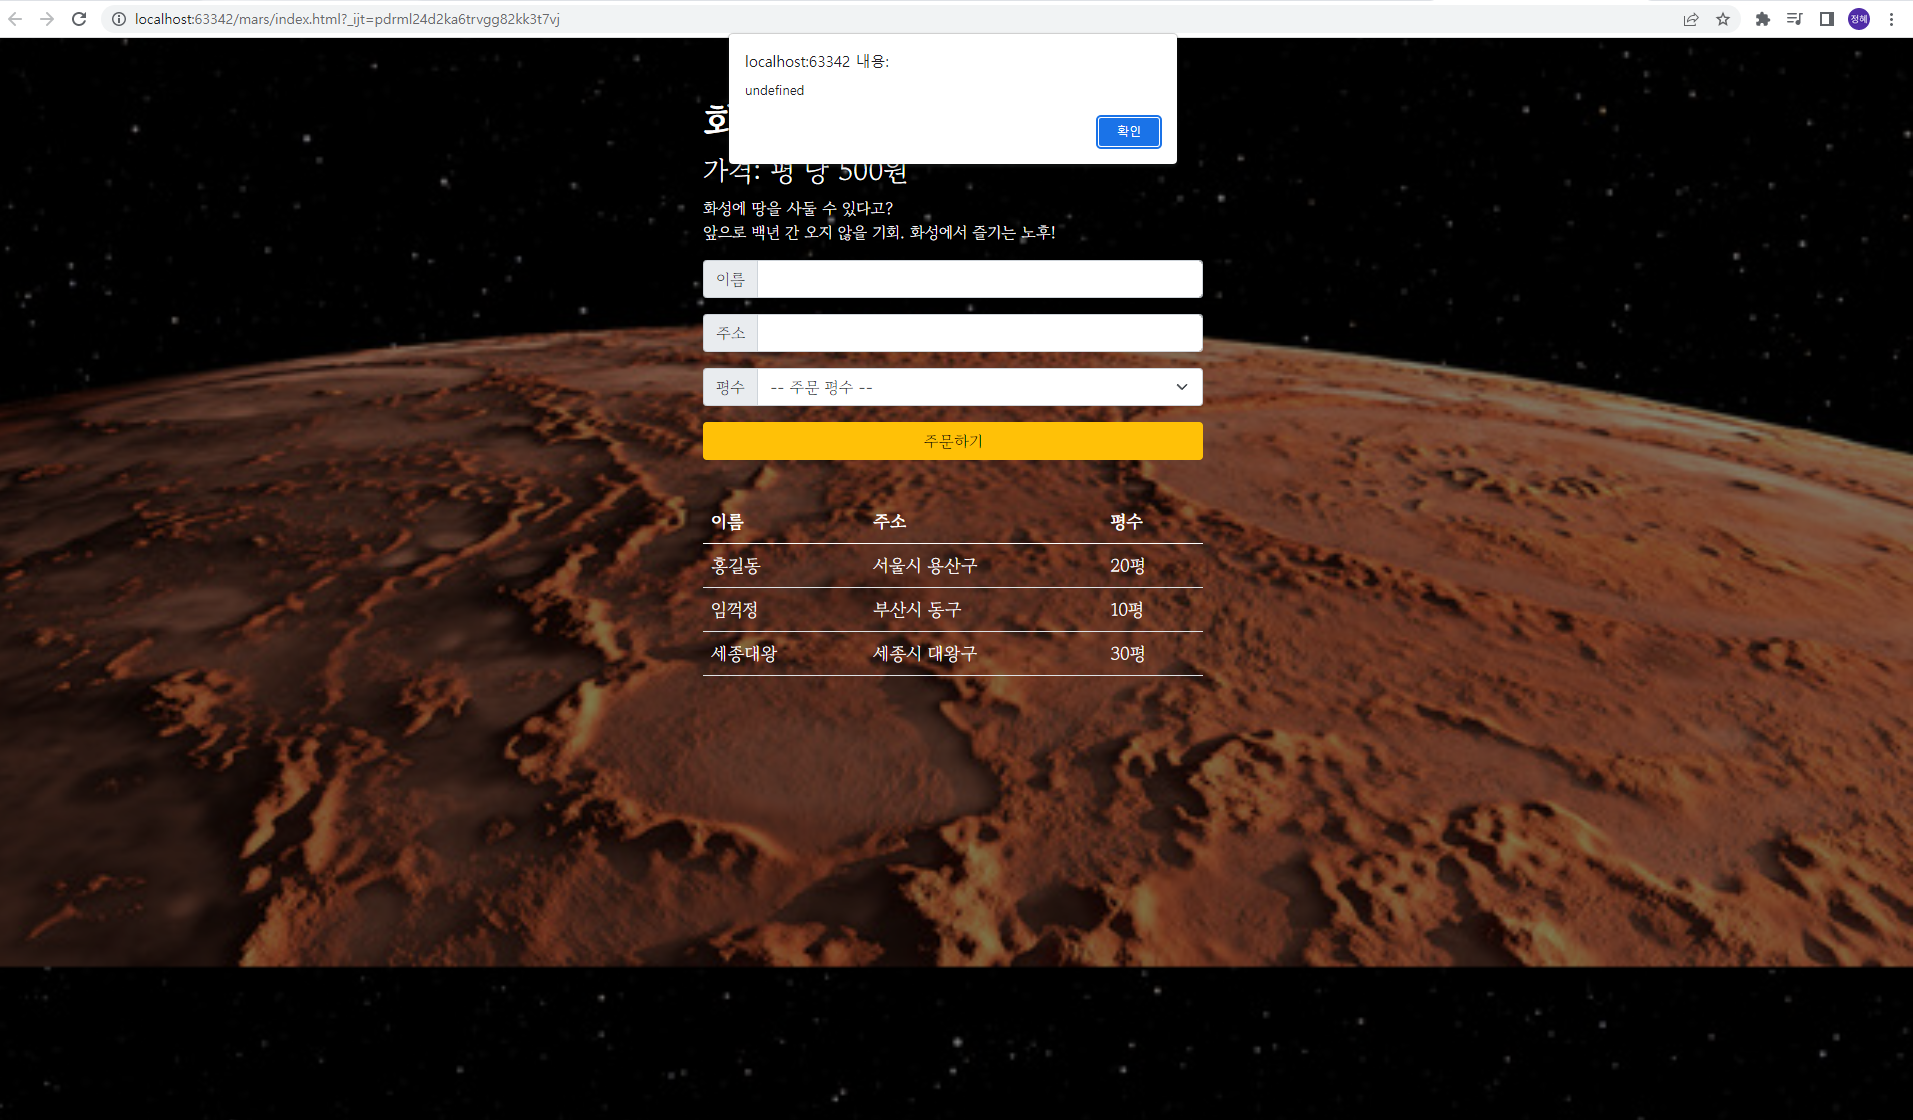Image resolution: width=1913 pixels, height=1120 pixels.
Task: Select the 임꺽정 name cell
Action: click(x=734, y=609)
